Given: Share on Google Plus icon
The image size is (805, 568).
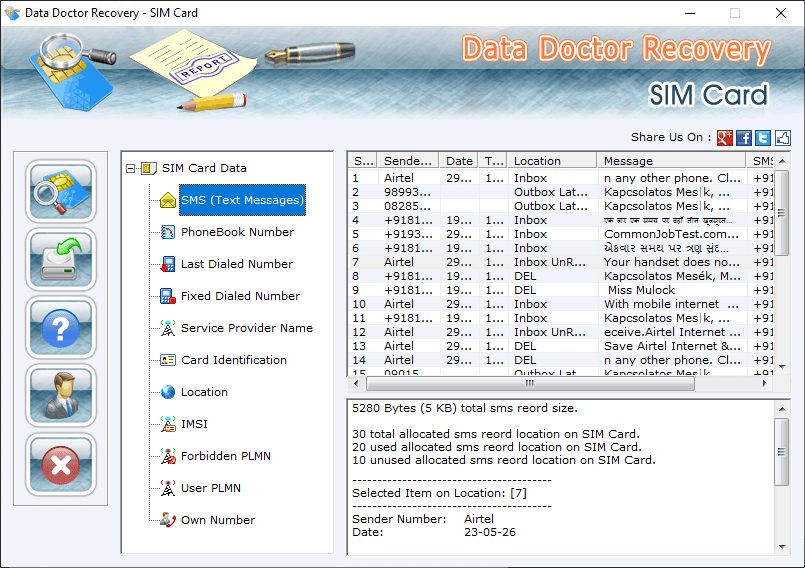Looking at the screenshot, I should [724, 138].
